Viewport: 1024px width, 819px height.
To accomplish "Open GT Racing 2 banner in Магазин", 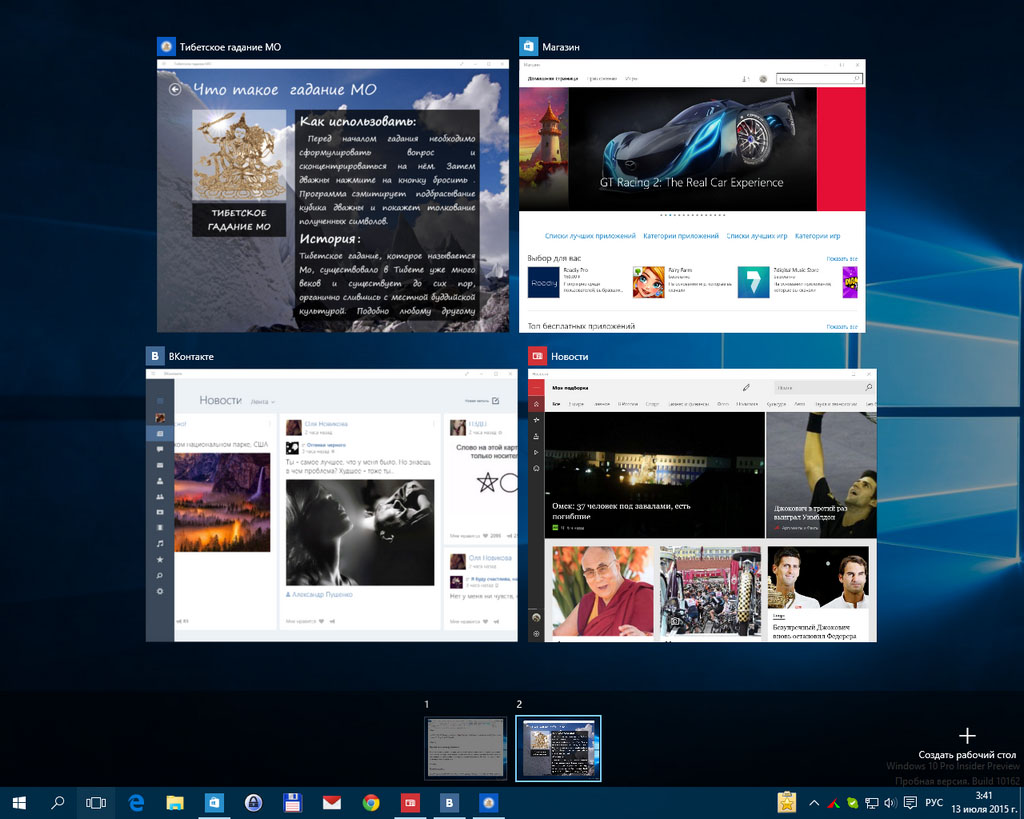I will point(692,149).
